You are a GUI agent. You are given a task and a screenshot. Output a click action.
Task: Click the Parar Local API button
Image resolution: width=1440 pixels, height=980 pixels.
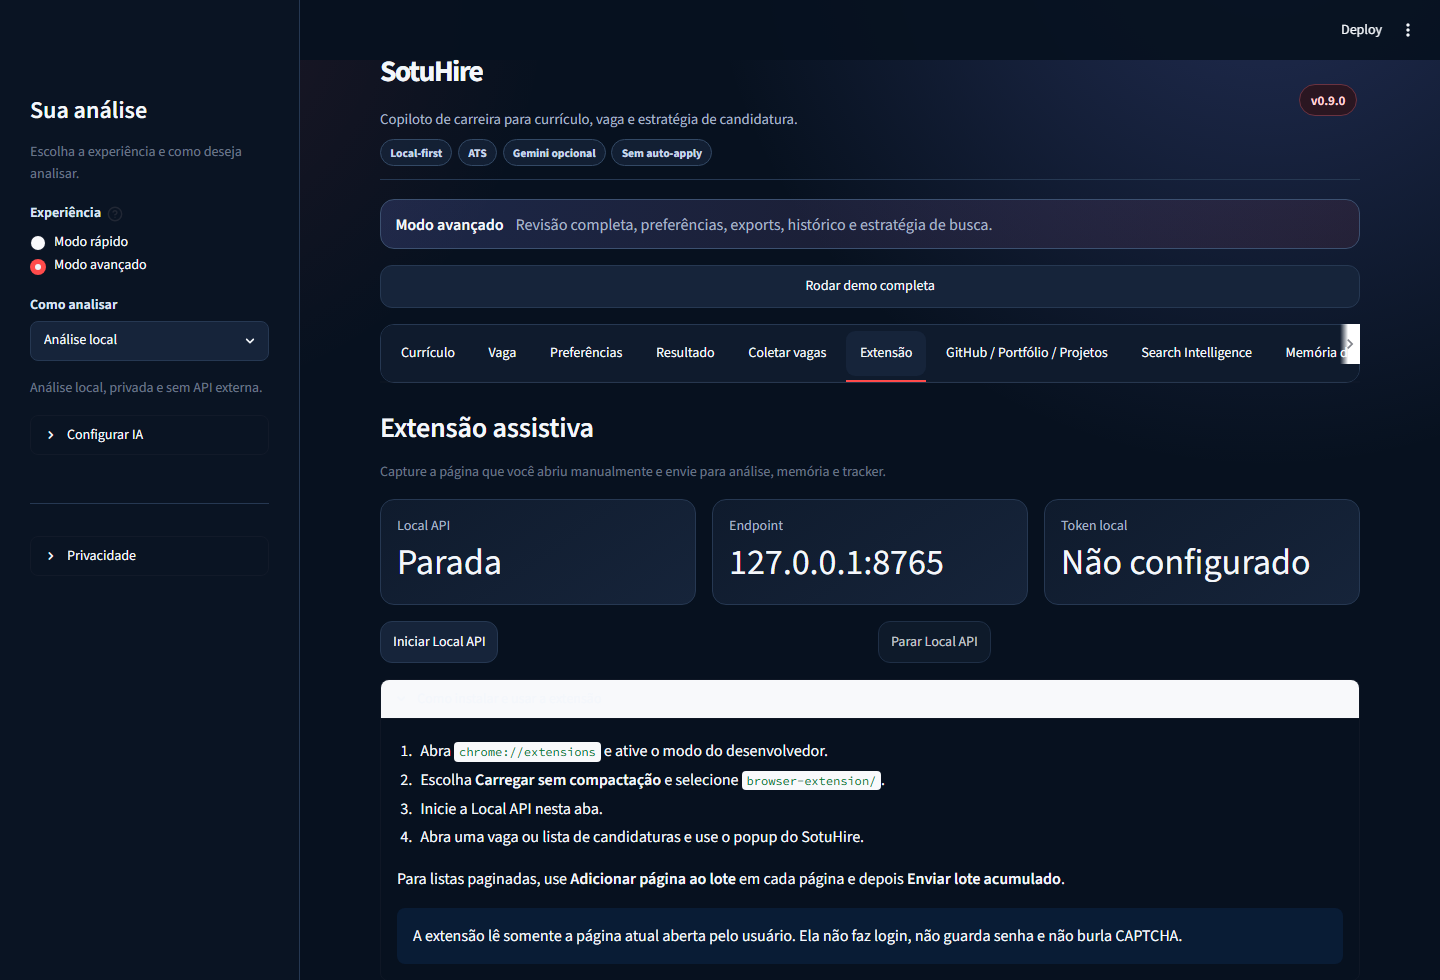pyautogui.click(x=934, y=642)
